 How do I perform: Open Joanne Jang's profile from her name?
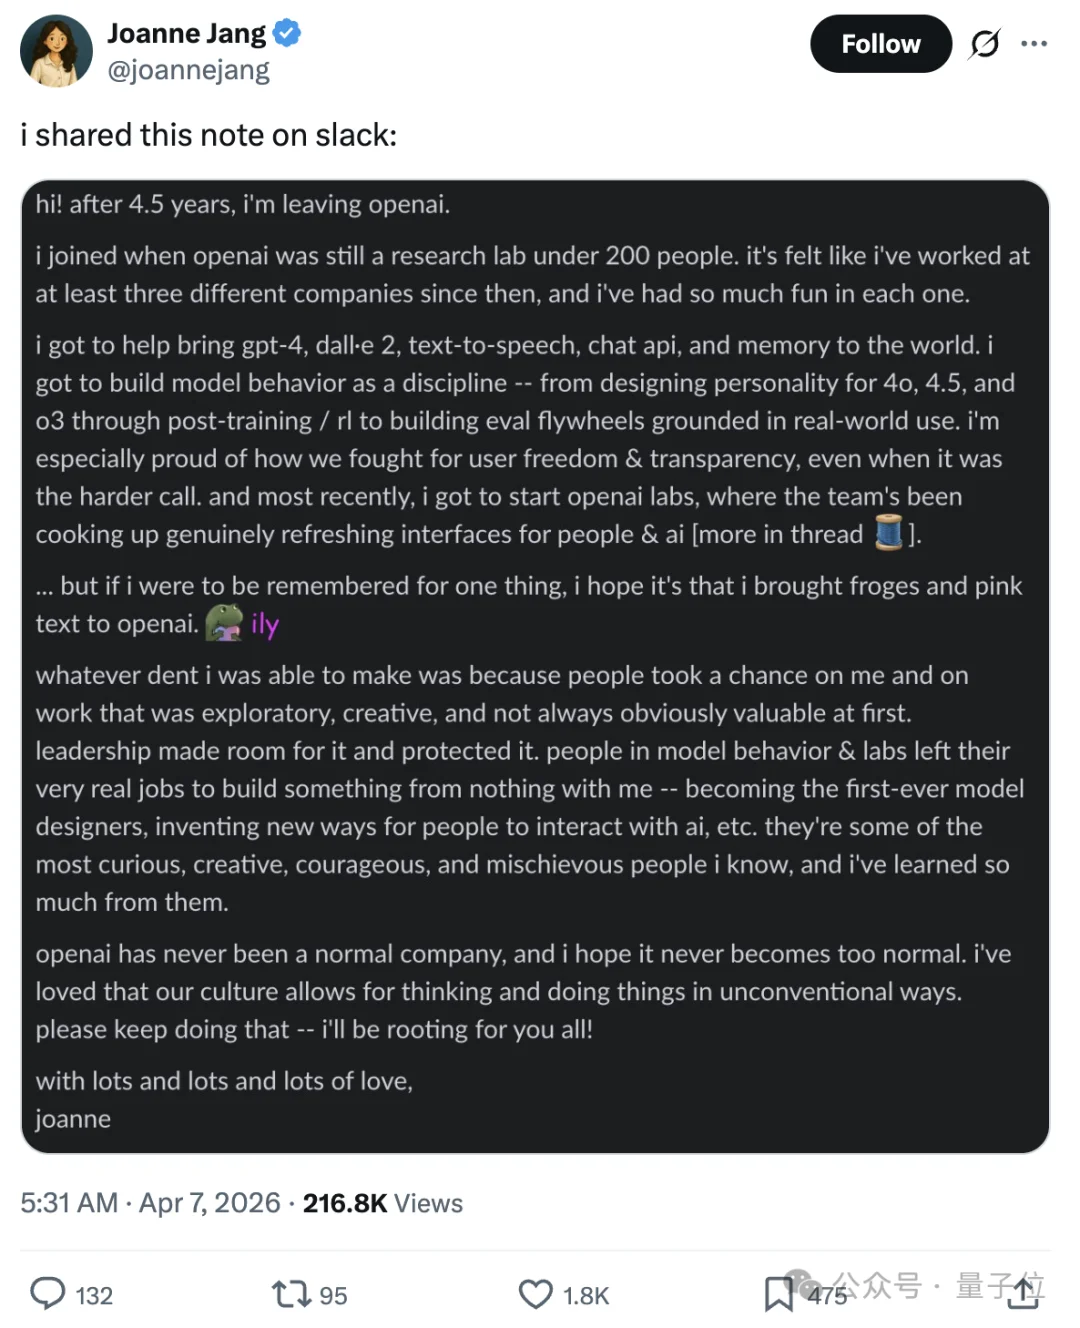(187, 32)
